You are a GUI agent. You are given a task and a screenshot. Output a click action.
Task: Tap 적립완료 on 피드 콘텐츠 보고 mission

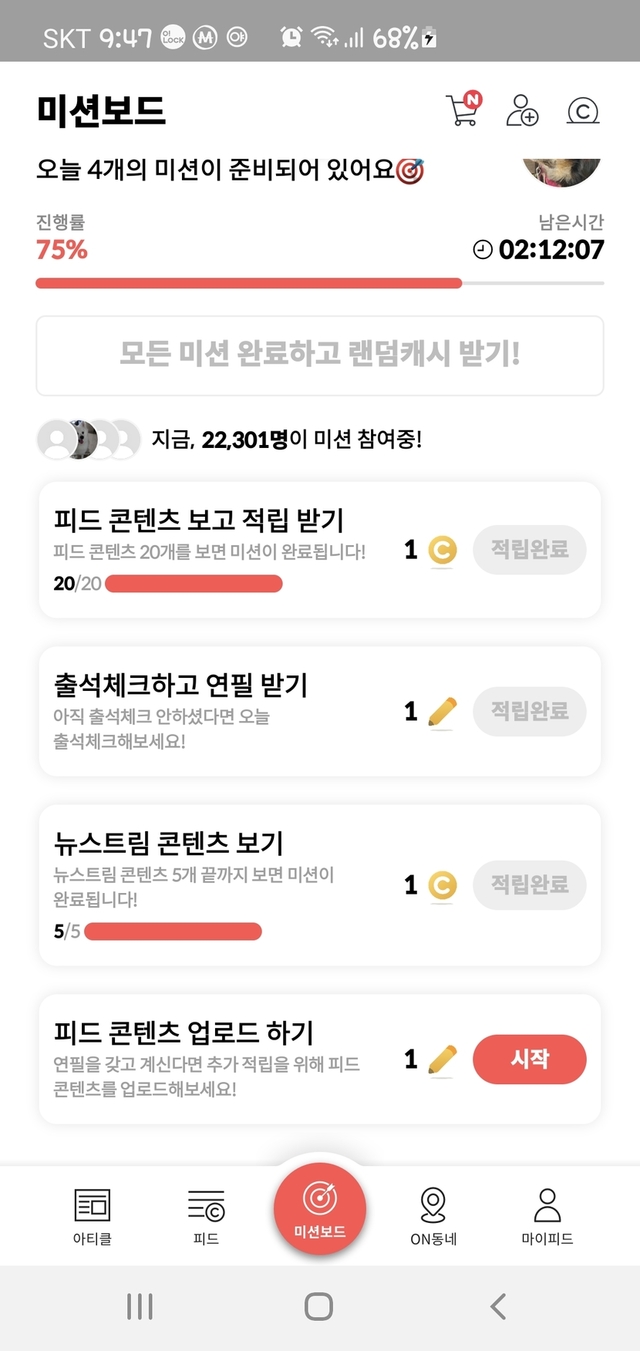[x=529, y=549]
